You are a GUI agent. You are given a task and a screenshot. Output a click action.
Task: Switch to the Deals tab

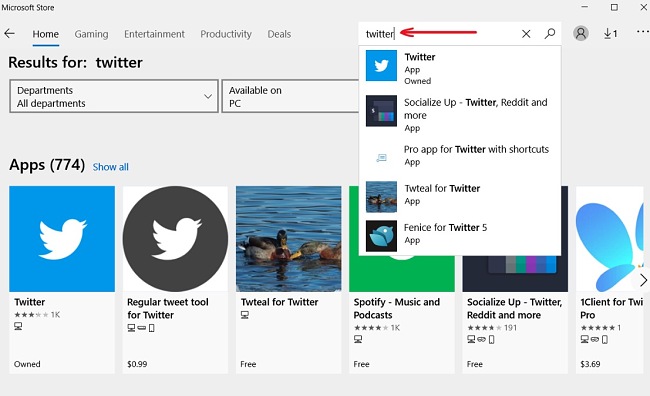pyautogui.click(x=279, y=34)
